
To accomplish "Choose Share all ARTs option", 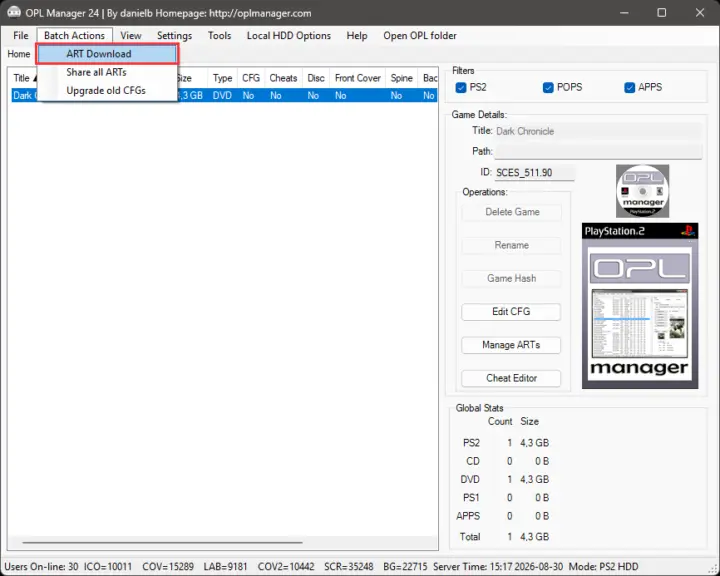I will tap(107, 72).
